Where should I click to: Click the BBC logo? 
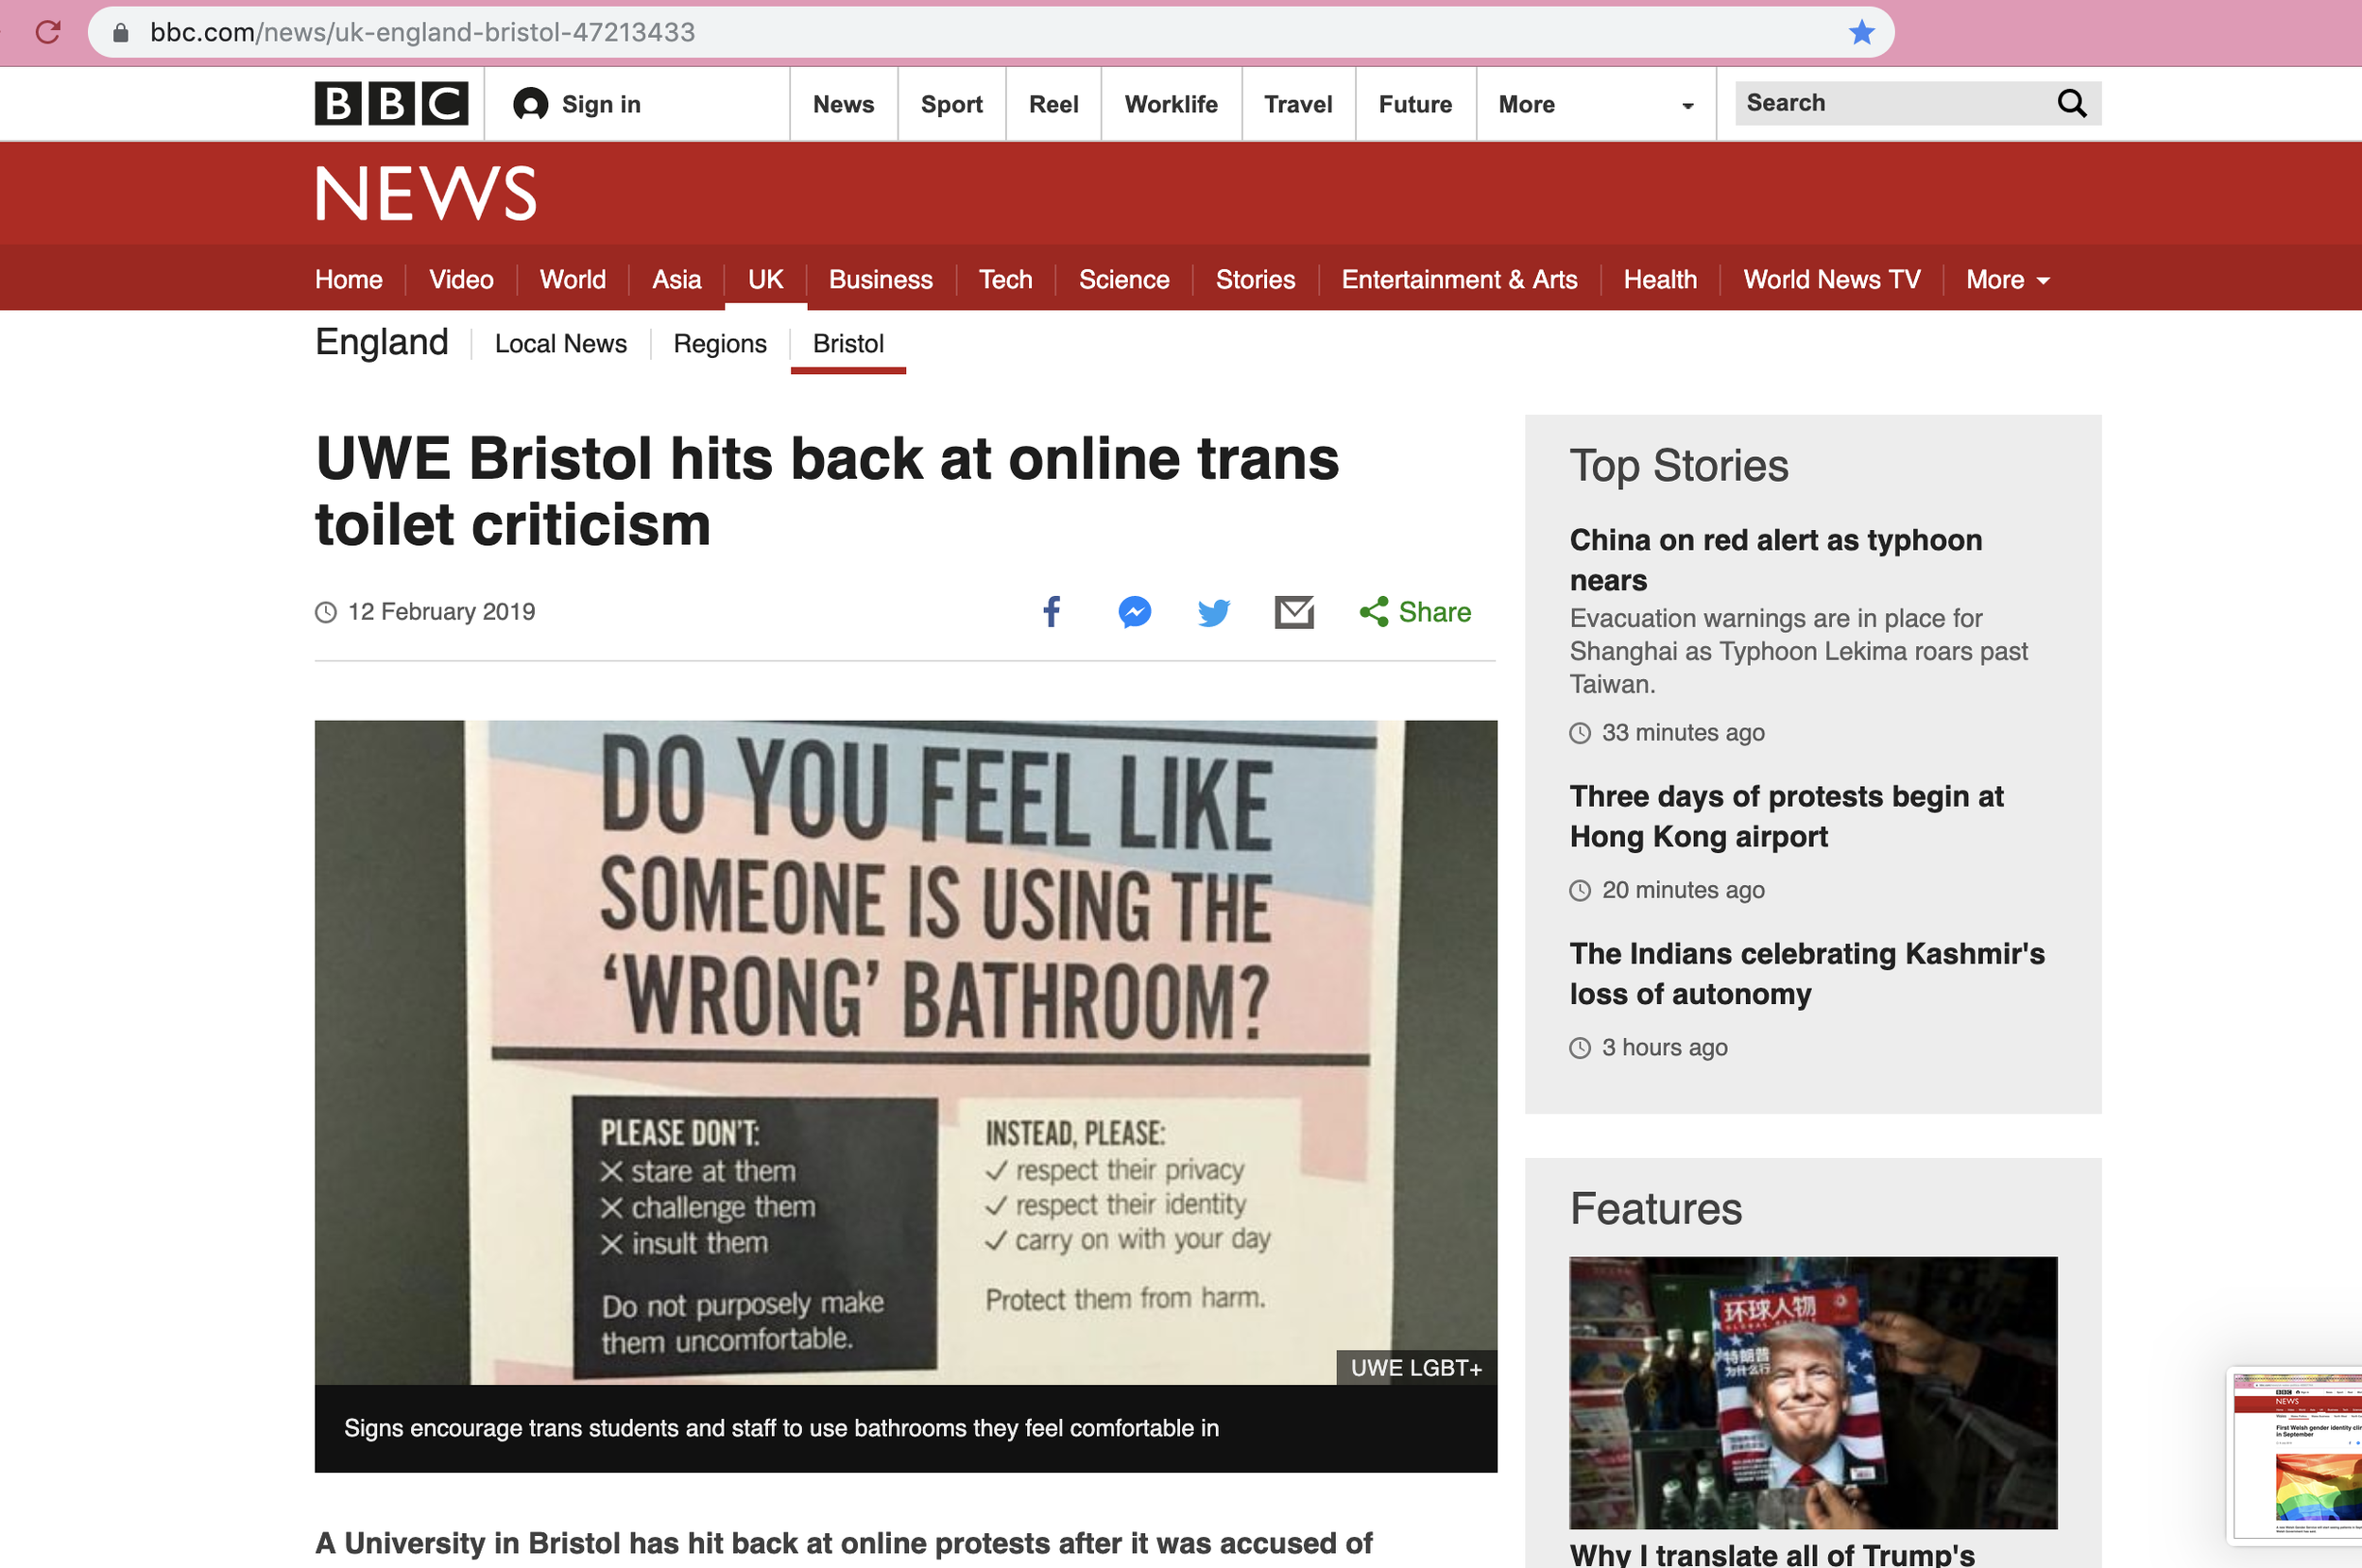pos(391,103)
